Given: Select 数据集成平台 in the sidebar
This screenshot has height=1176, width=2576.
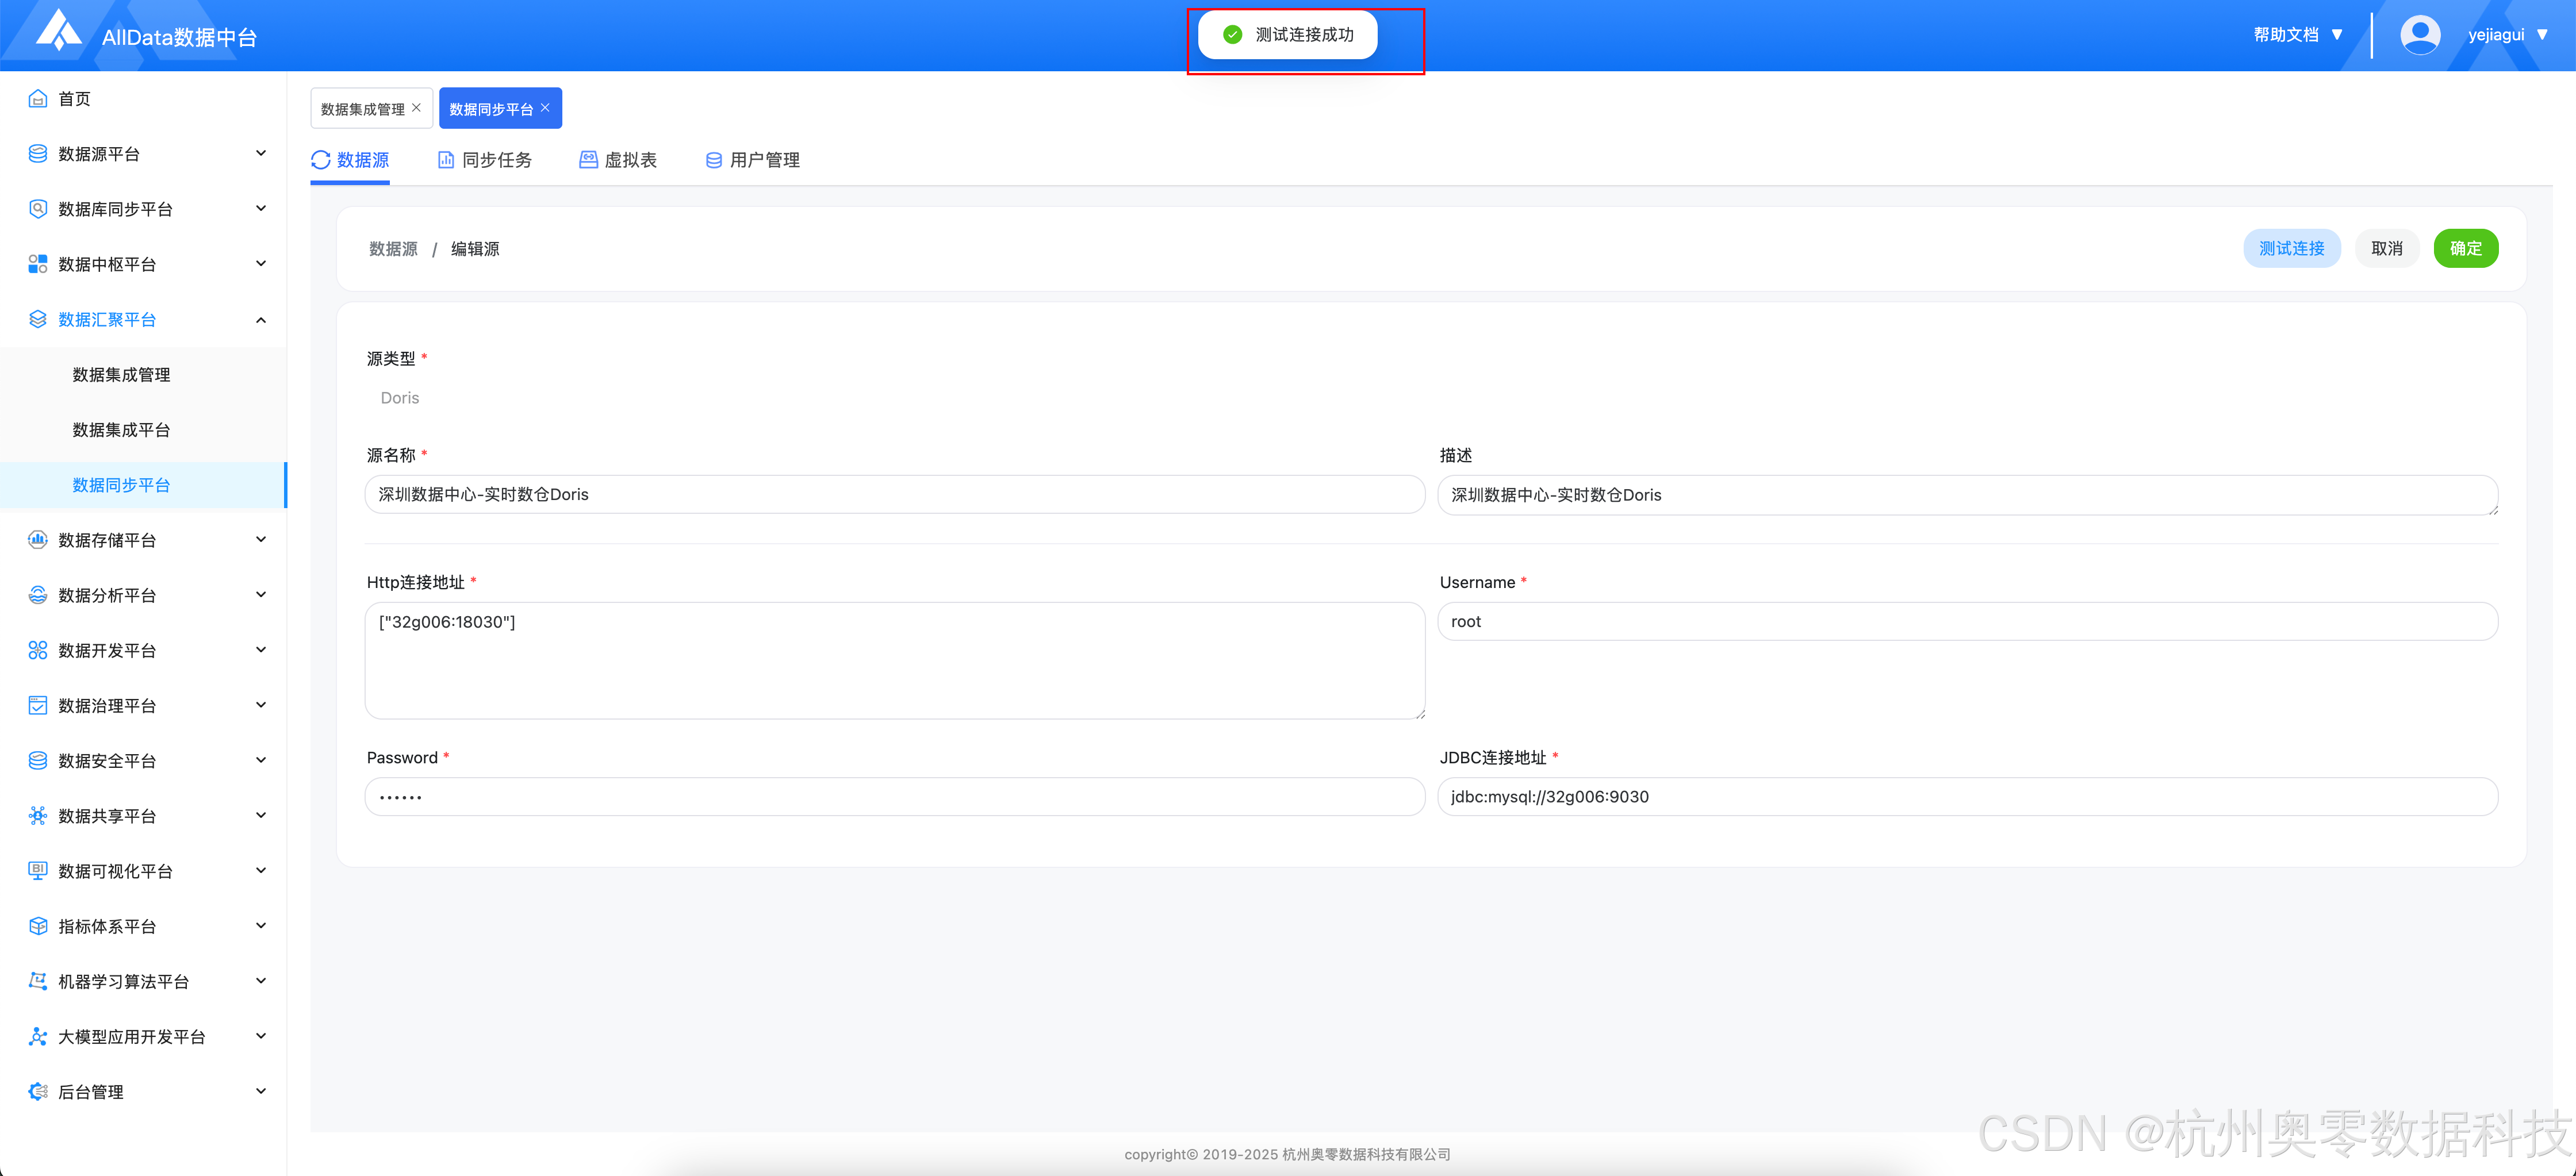Looking at the screenshot, I should pyautogui.click(x=121, y=430).
